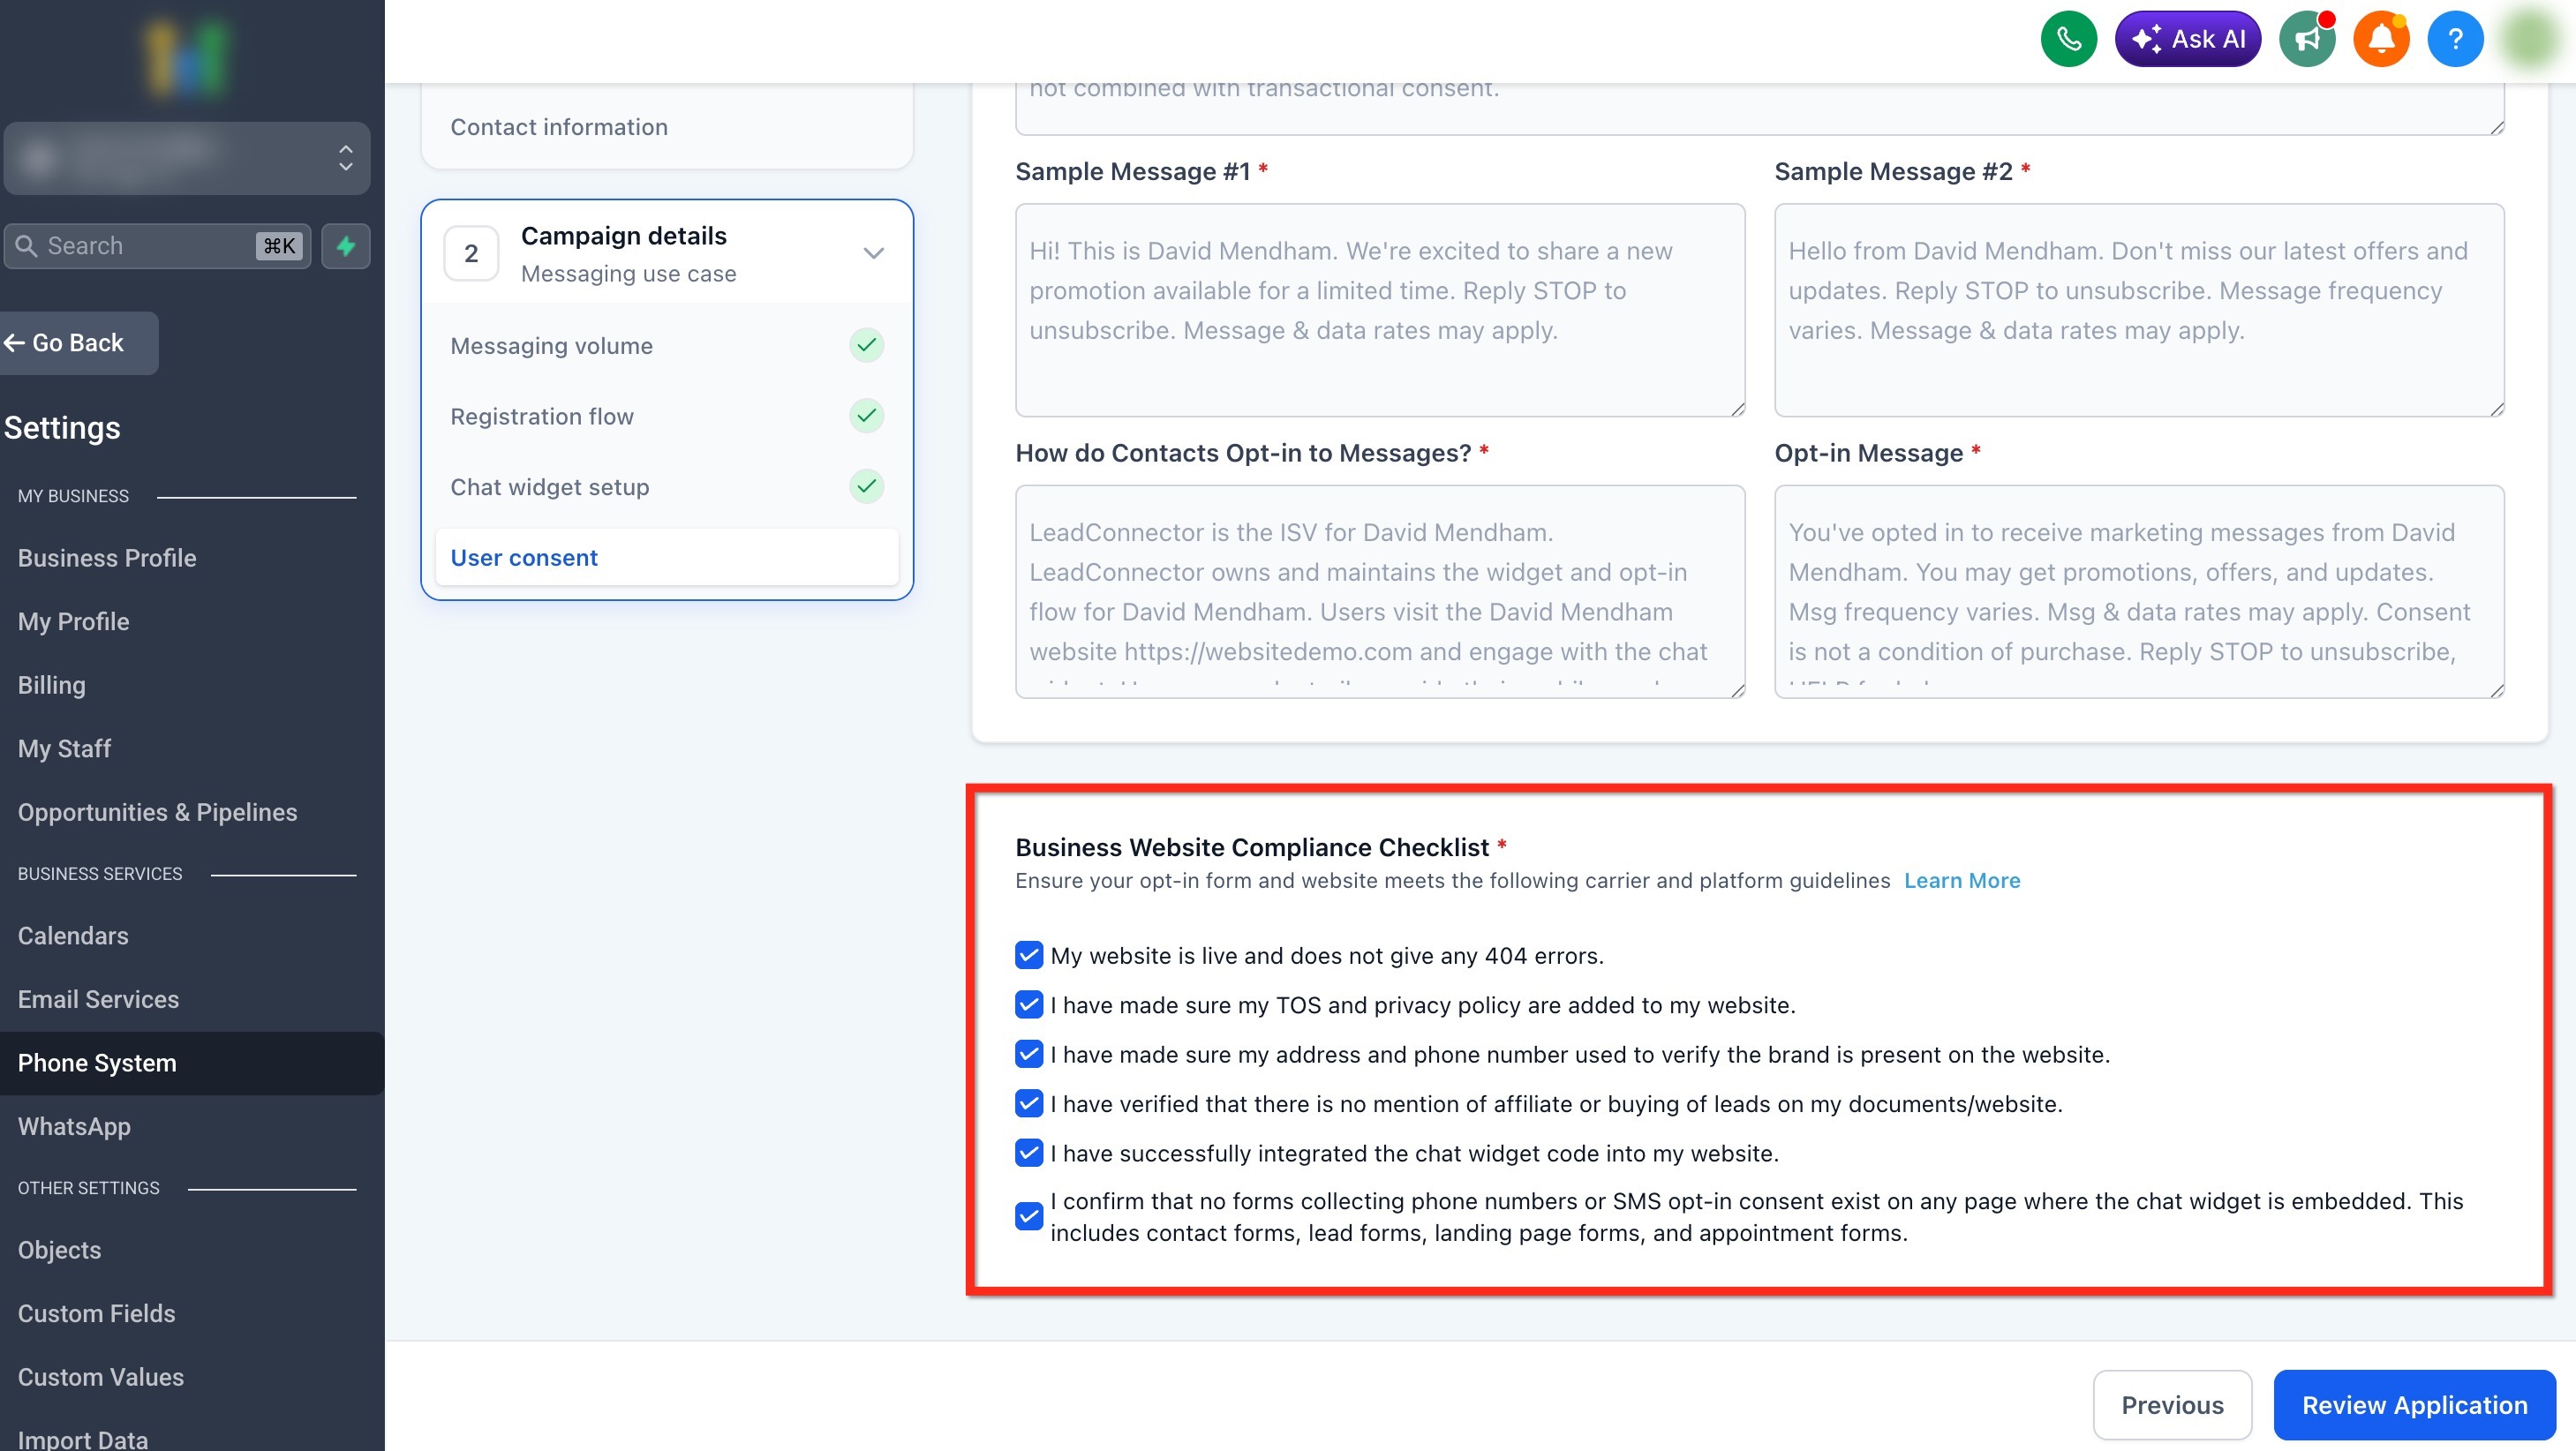Viewport: 2576px width, 1451px height.
Task: Click the green lightning quick actions icon
Action: [346, 246]
